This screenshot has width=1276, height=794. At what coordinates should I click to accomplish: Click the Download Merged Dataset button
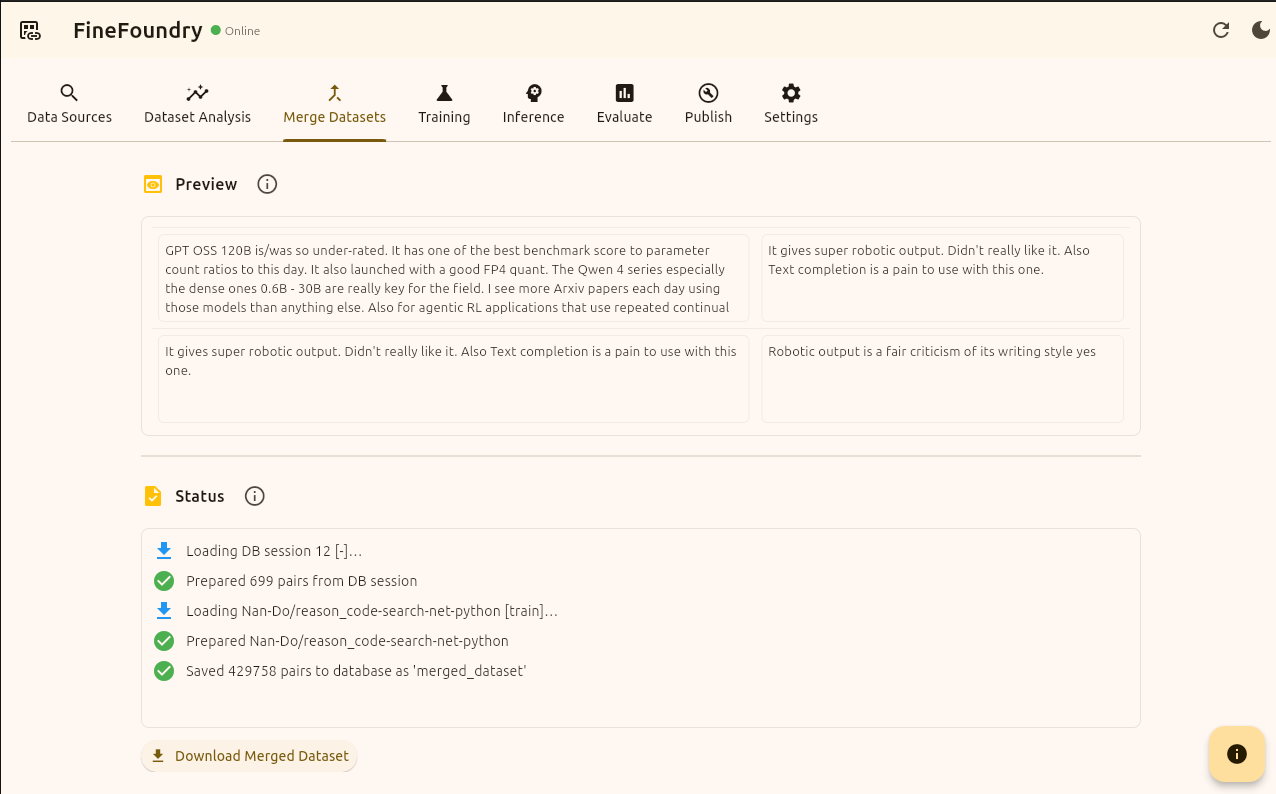pos(249,756)
